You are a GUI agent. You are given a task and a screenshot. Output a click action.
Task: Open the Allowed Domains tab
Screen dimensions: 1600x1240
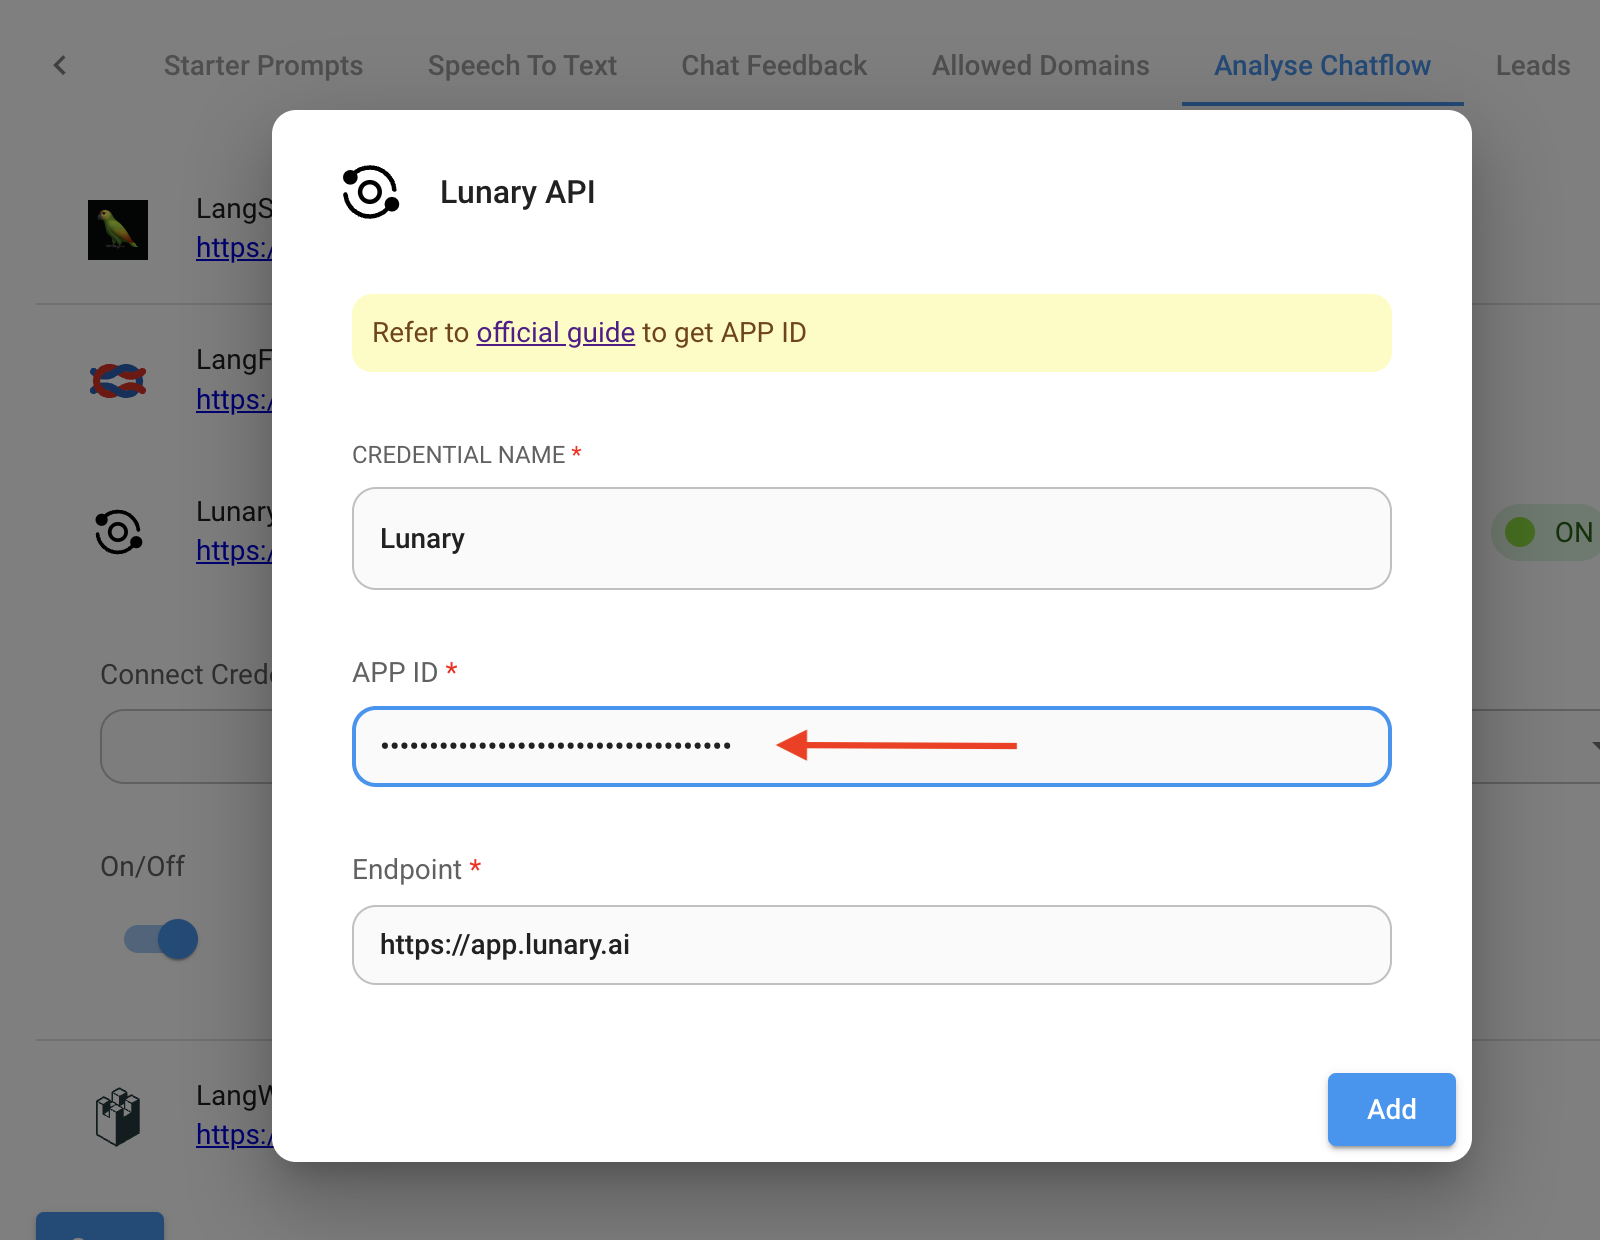pyautogui.click(x=1040, y=66)
